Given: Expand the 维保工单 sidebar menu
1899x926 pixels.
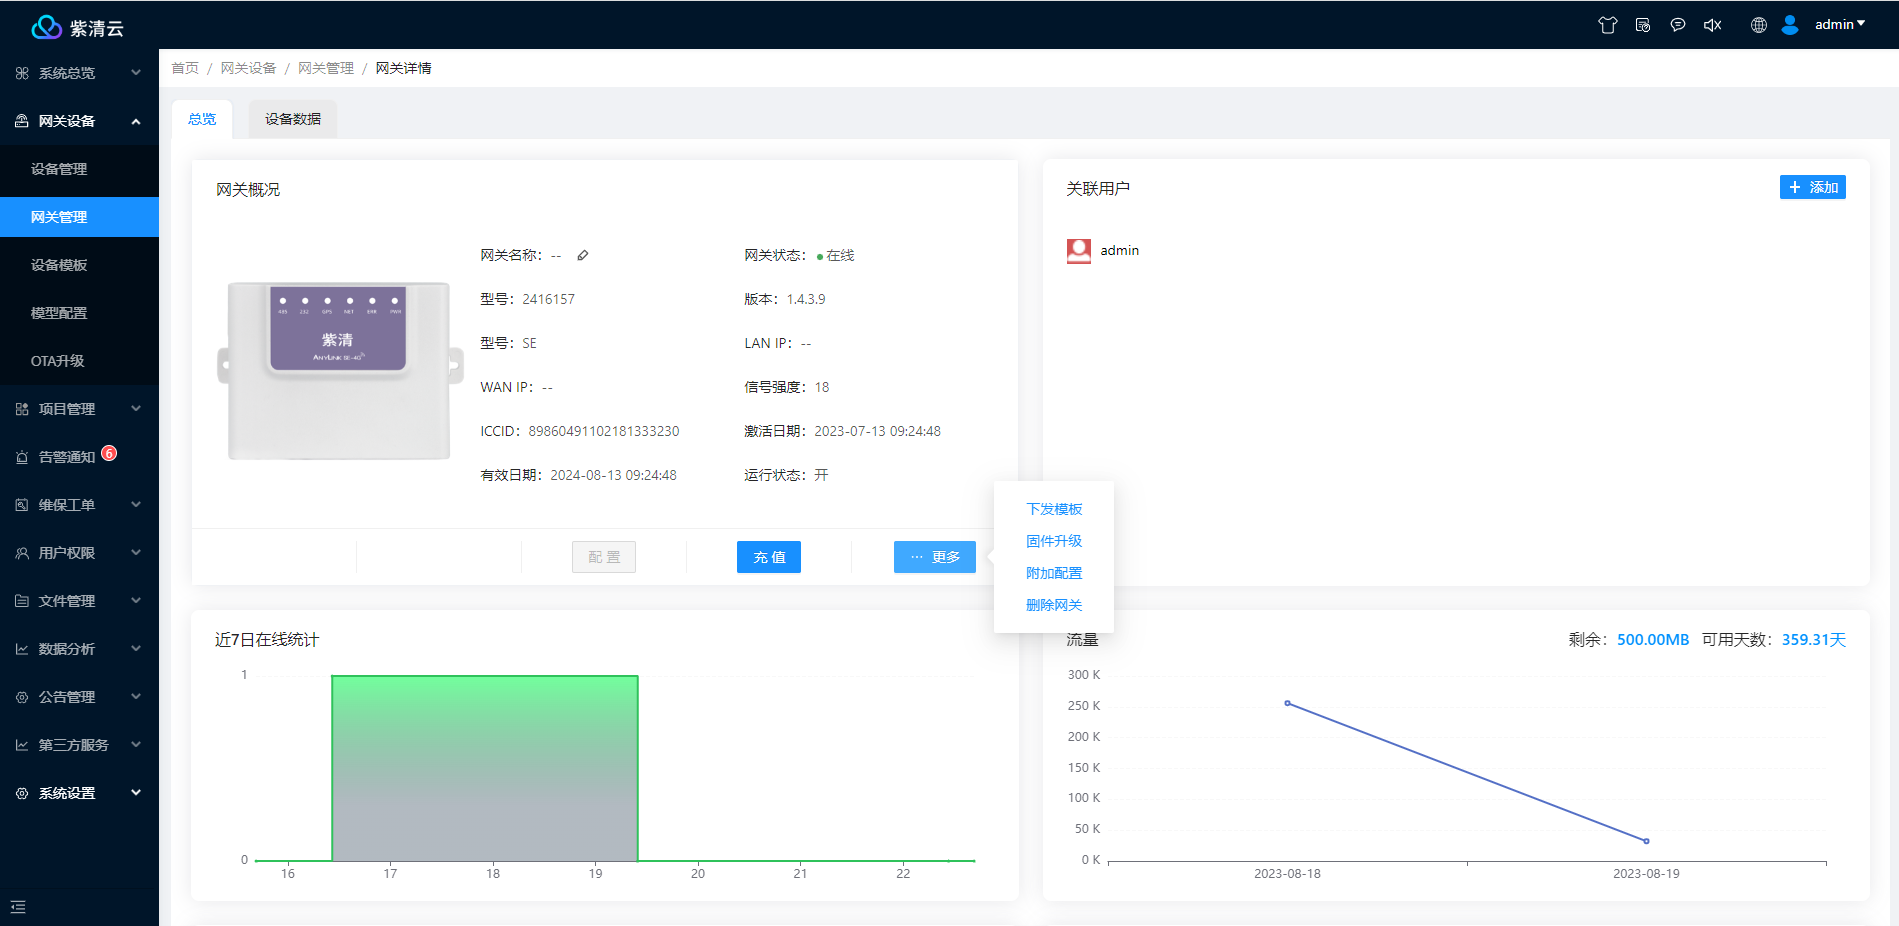Looking at the screenshot, I should 79,505.
